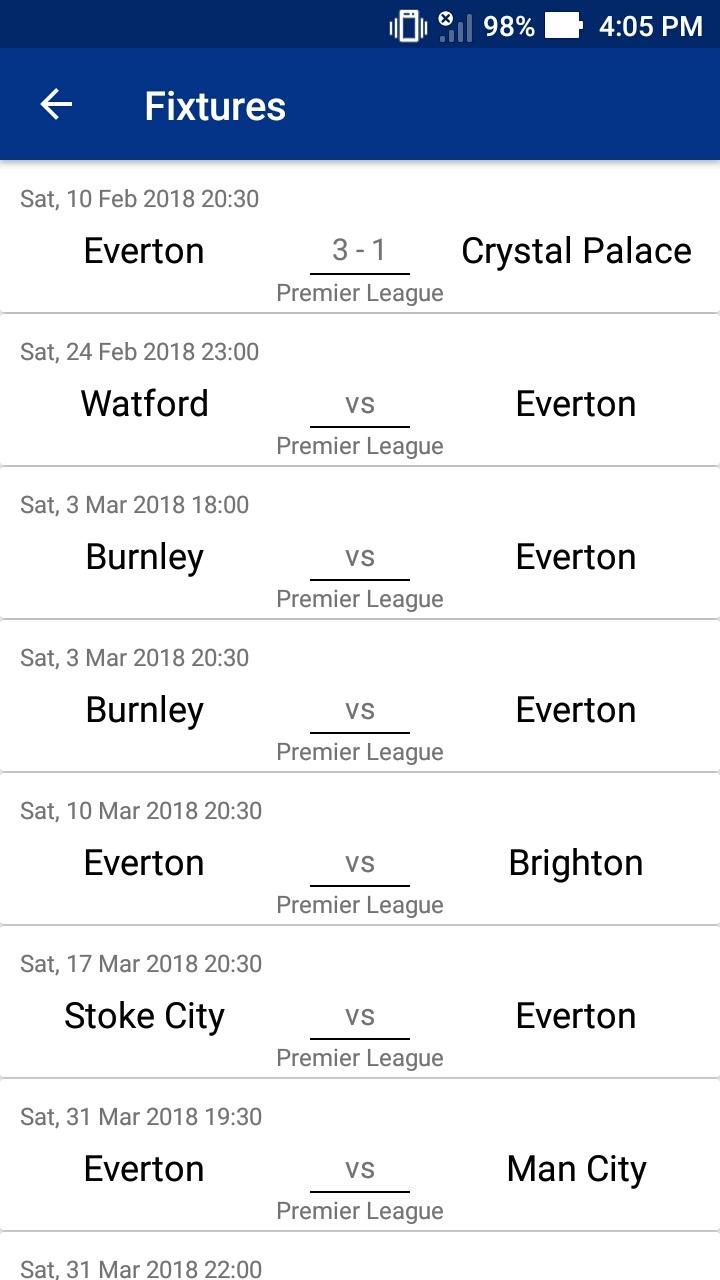Image resolution: width=720 pixels, height=1280 pixels.
Task: Open the Everton vs Crystal Palace fixture
Action: 360,238
